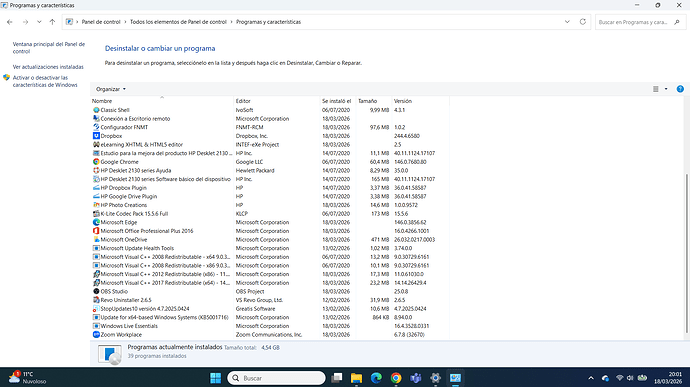Screen dimensions: 690x387
Task: Click the taskbar Buscar search box
Action: 276,378
